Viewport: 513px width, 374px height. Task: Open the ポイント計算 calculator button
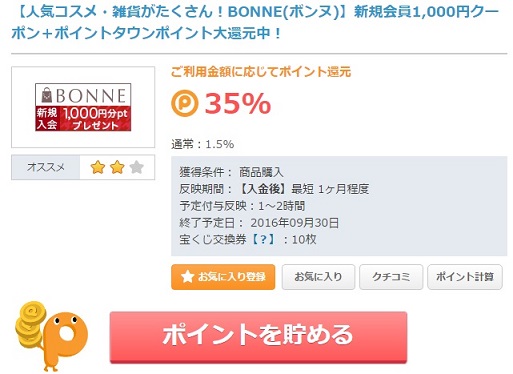pos(465,277)
